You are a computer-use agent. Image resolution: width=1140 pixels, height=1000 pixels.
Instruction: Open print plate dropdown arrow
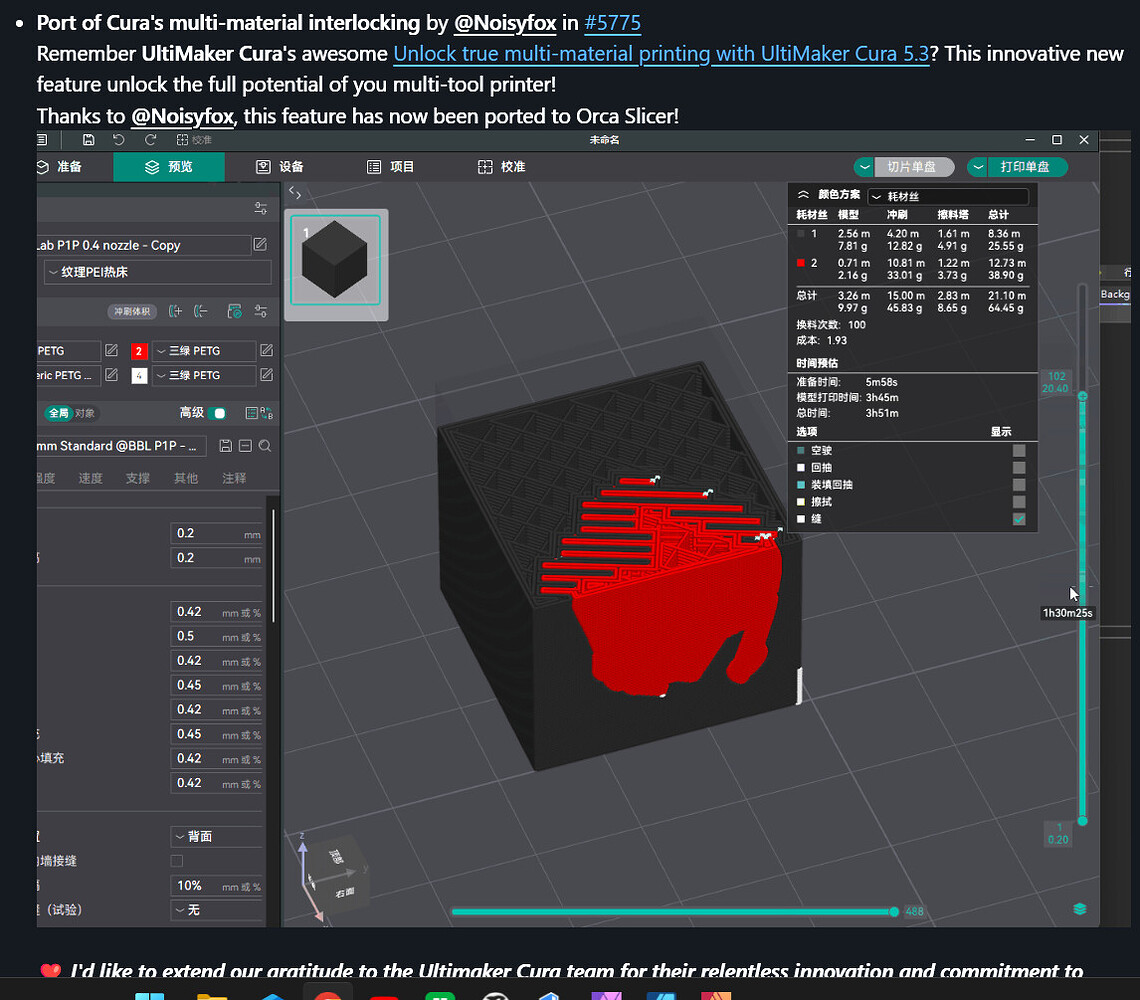(978, 167)
